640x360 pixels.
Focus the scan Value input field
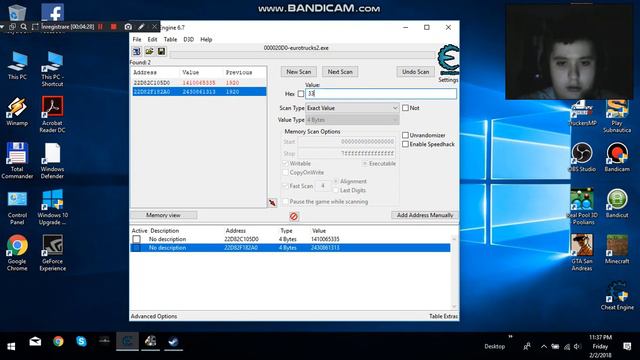381,94
